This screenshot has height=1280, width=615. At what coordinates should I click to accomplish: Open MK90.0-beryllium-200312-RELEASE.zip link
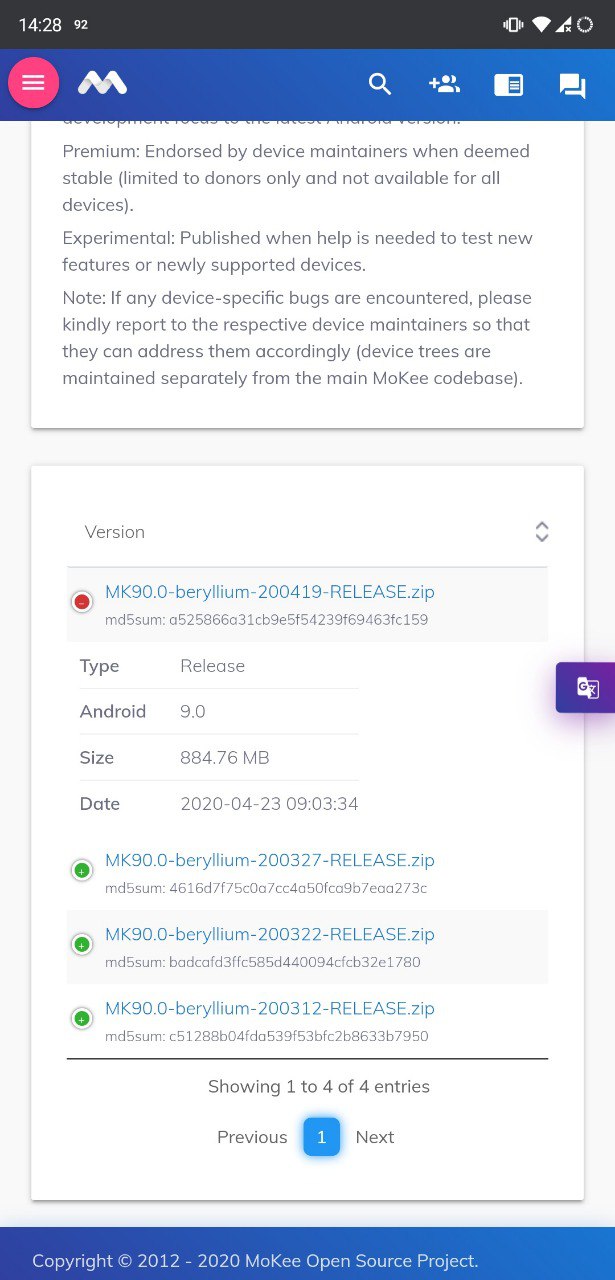point(270,1008)
